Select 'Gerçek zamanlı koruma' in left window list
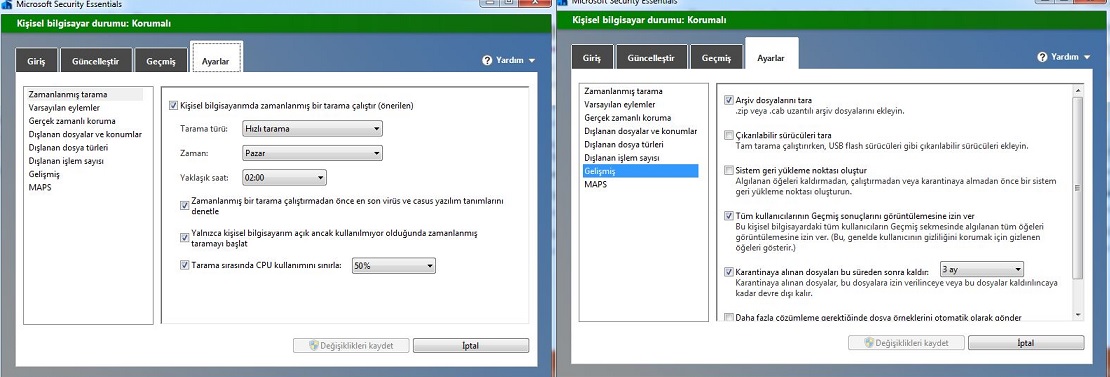 71,121
